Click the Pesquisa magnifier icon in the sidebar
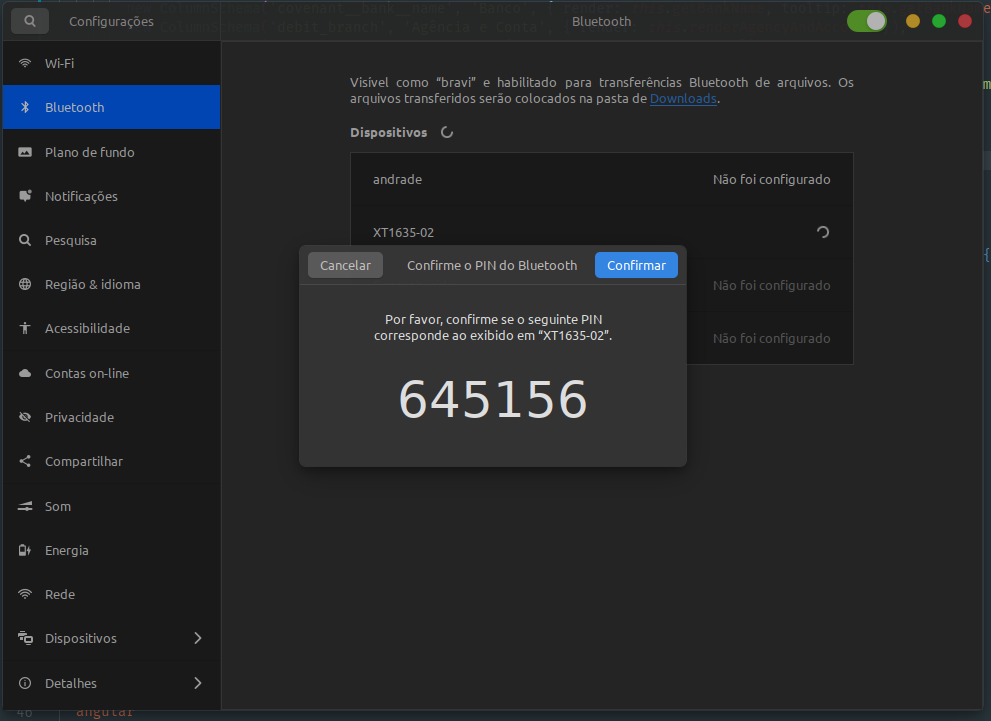 coord(25,240)
